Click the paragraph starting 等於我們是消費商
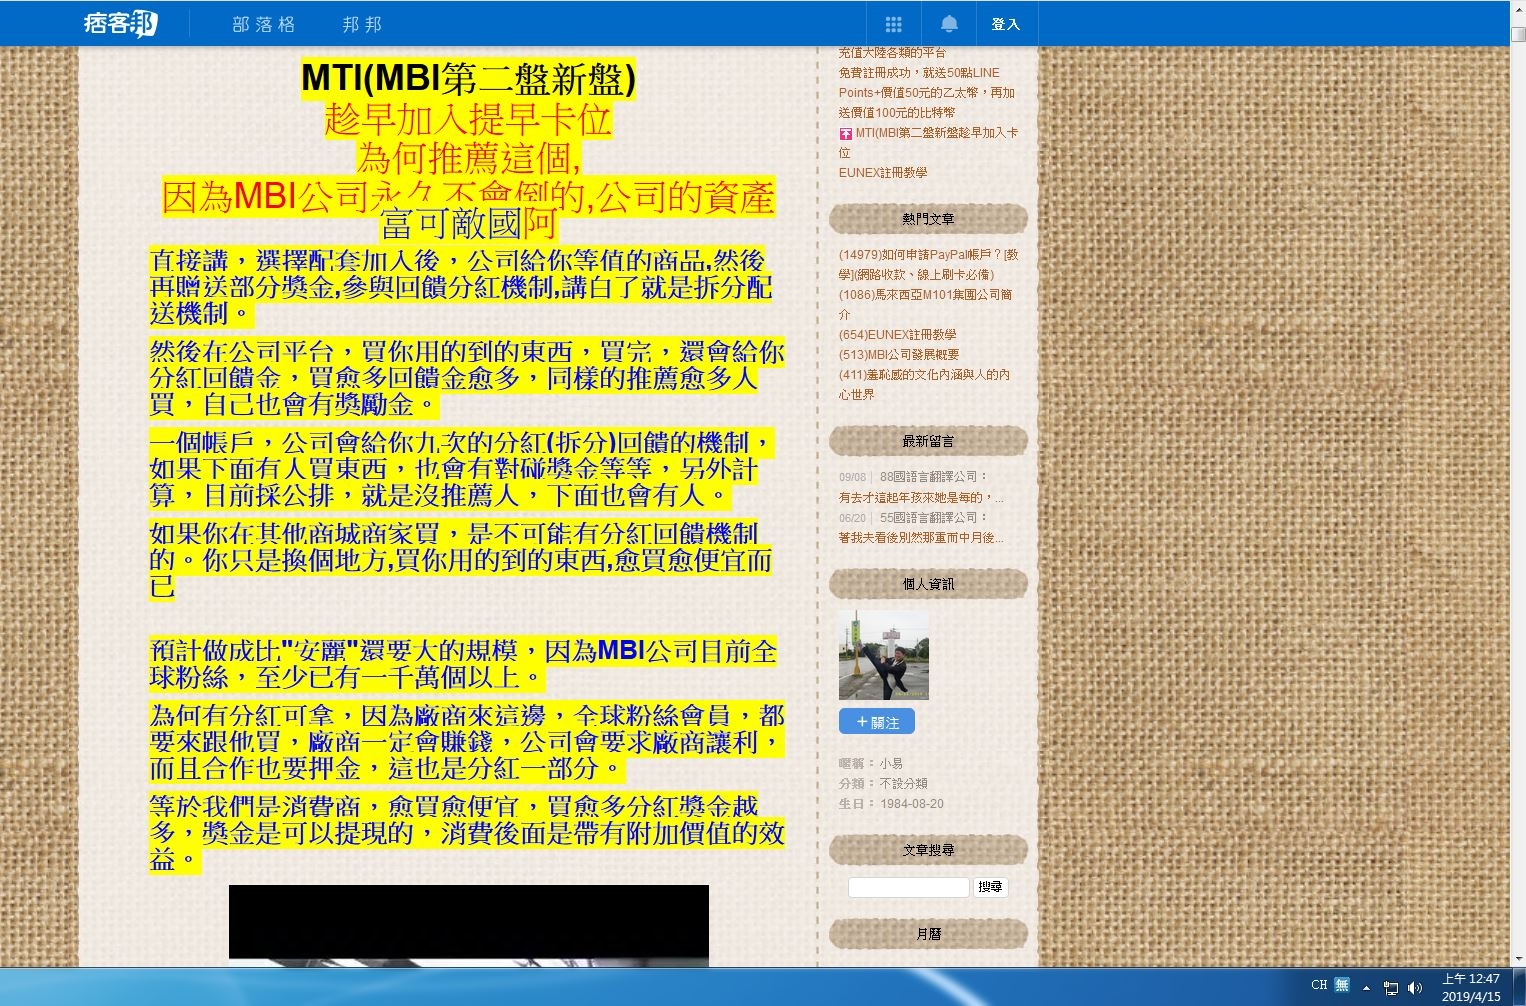 point(467,833)
